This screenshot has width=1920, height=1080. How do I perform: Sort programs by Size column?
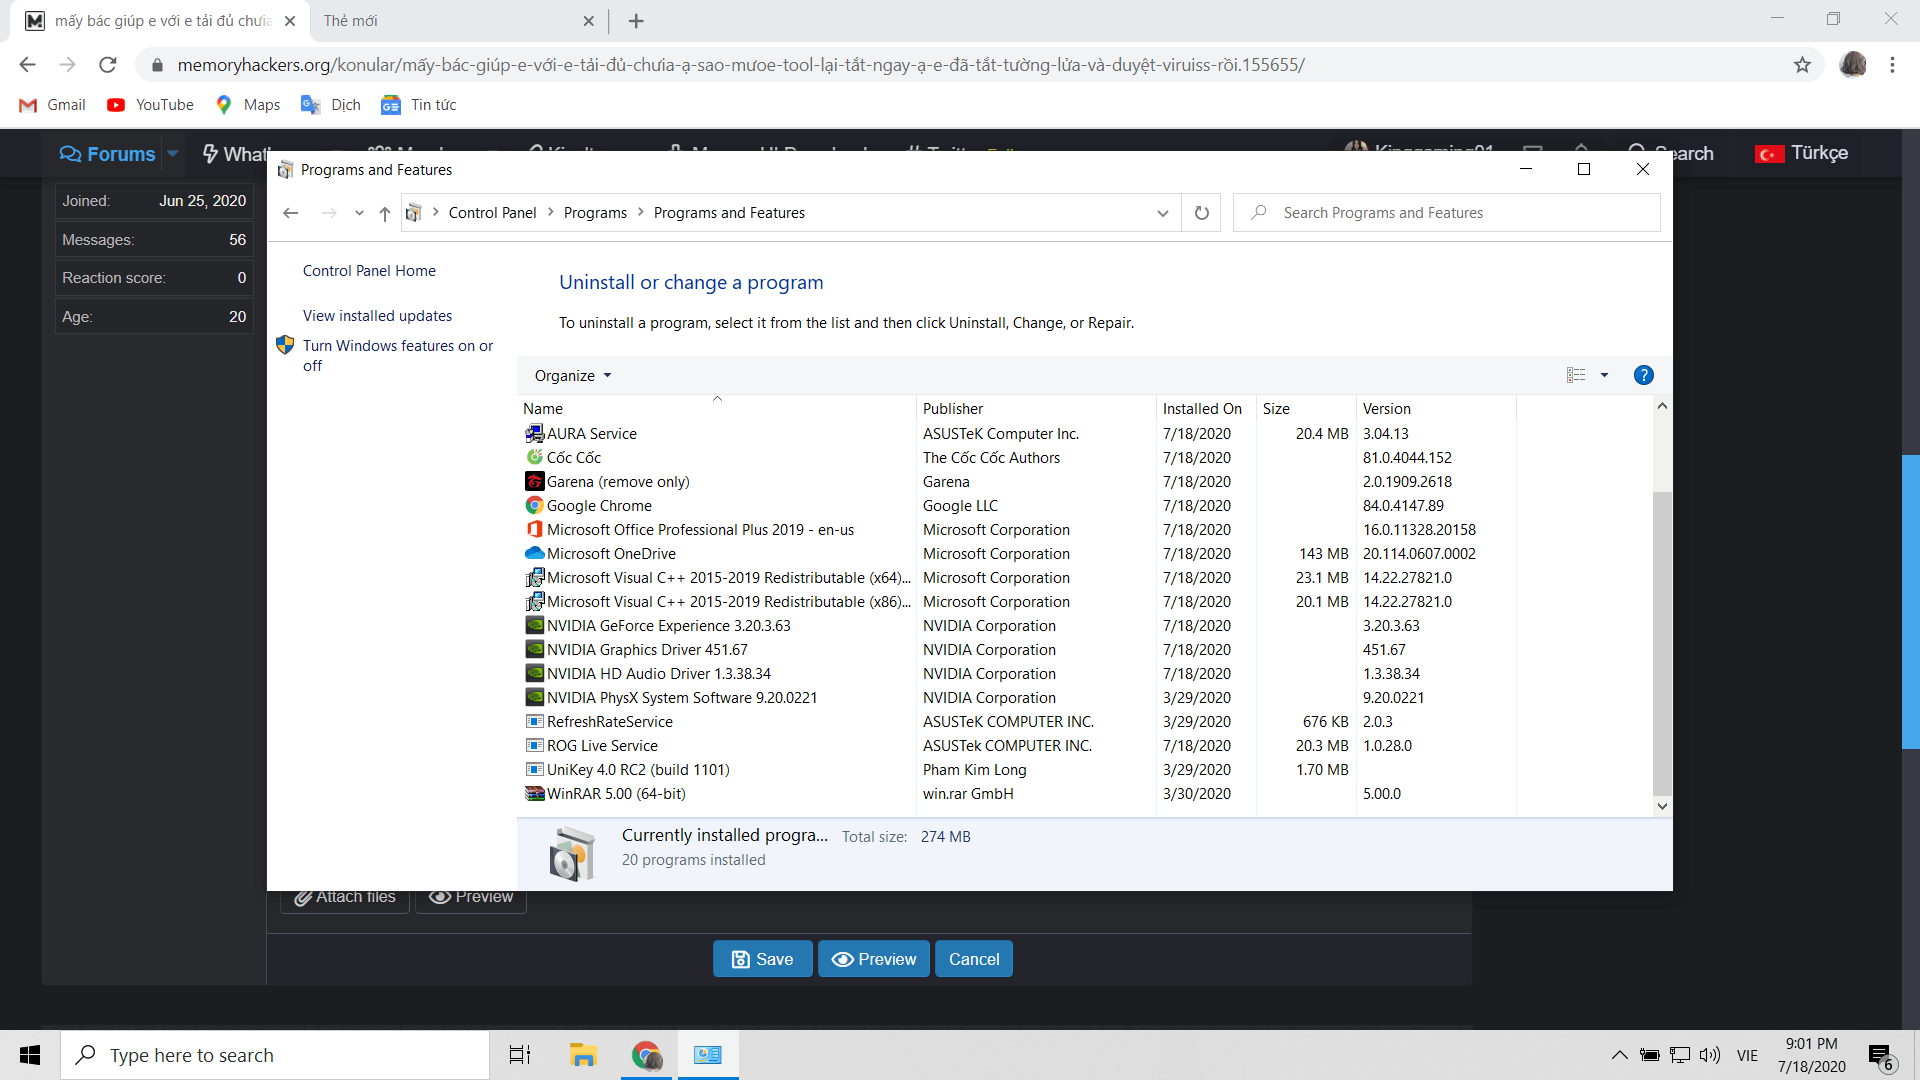coord(1306,408)
